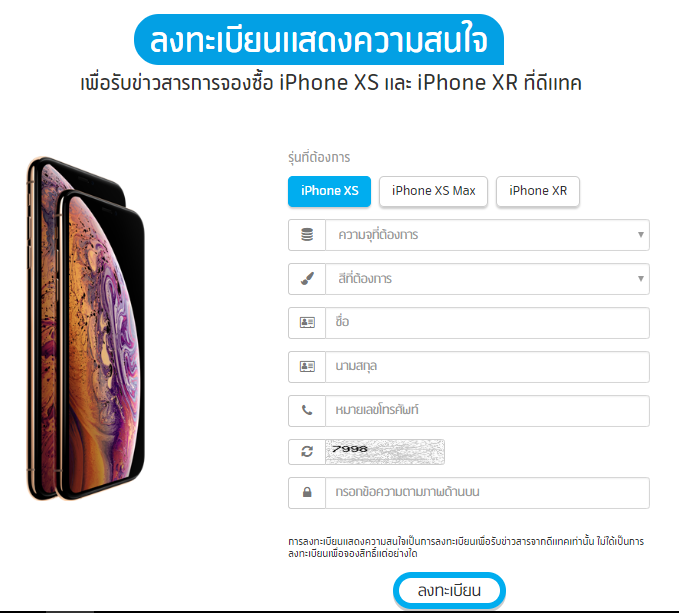This screenshot has width=679, height=613.
Task: Submit the form with ลงทะเบียน button
Action: [x=449, y=590]
